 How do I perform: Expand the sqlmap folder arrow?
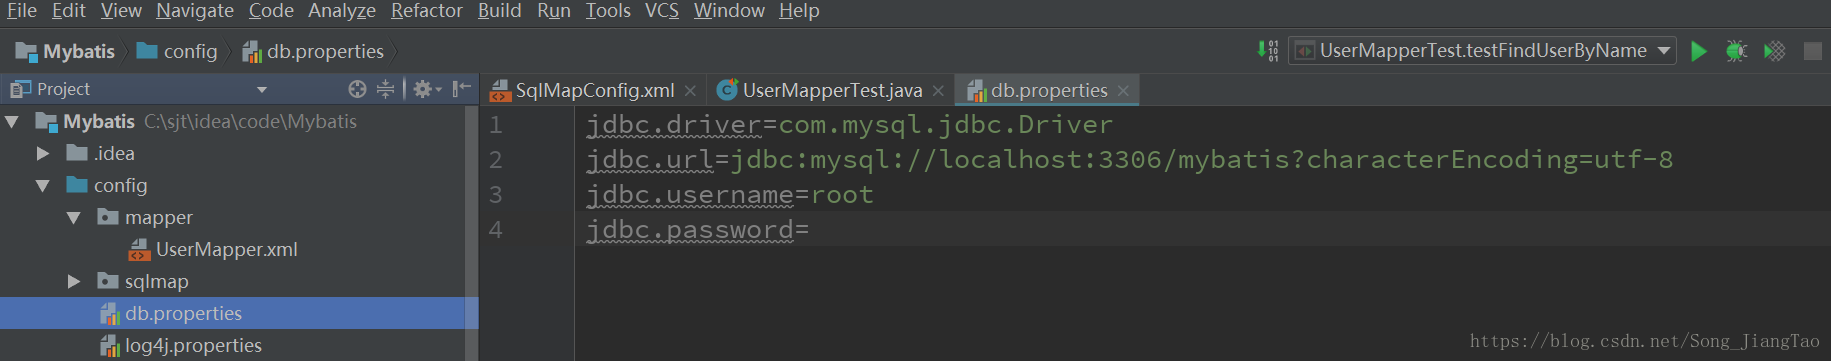(74, 282)
